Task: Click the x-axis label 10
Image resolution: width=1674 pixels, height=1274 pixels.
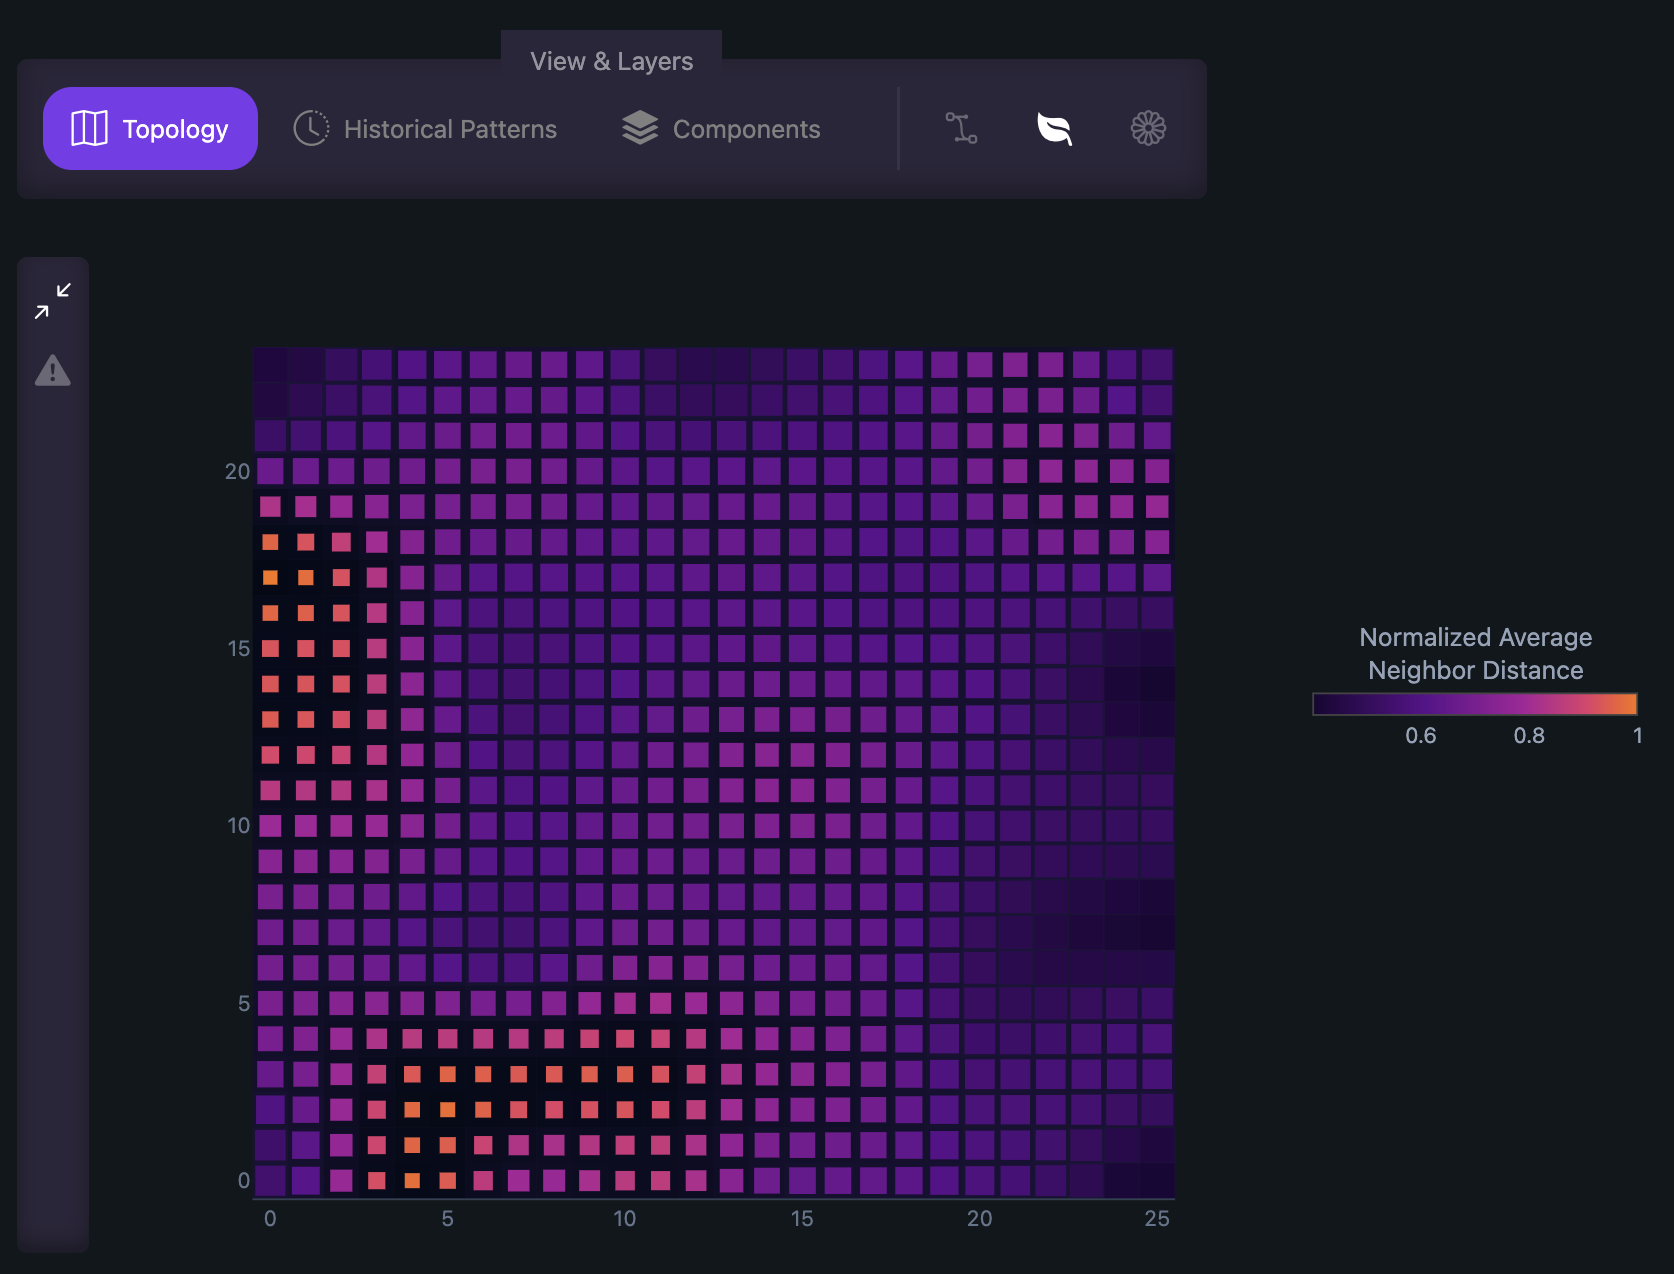Action: pyautogui.click(x=624, y=1218)
